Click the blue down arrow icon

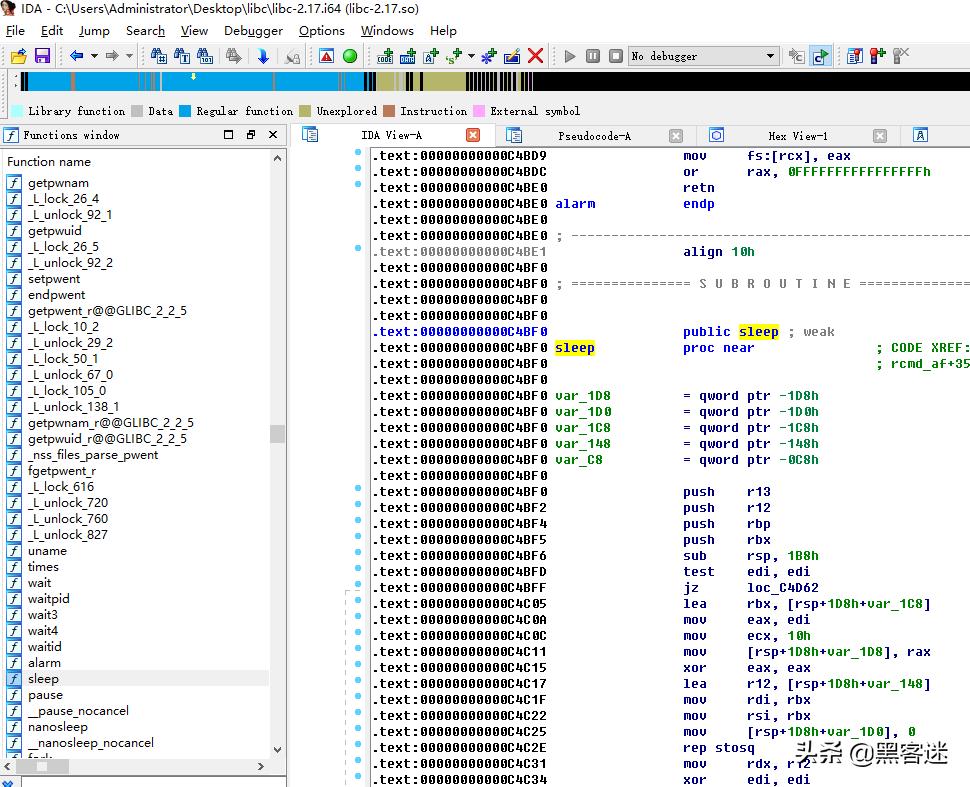pos(263,56)
